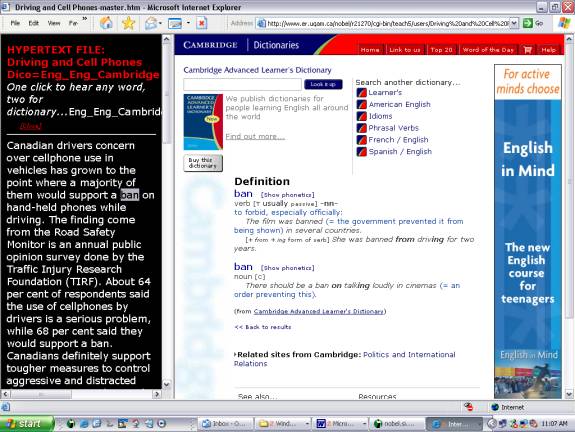
Task: Click the IE window title page icon
Action: tap(6, 7)
